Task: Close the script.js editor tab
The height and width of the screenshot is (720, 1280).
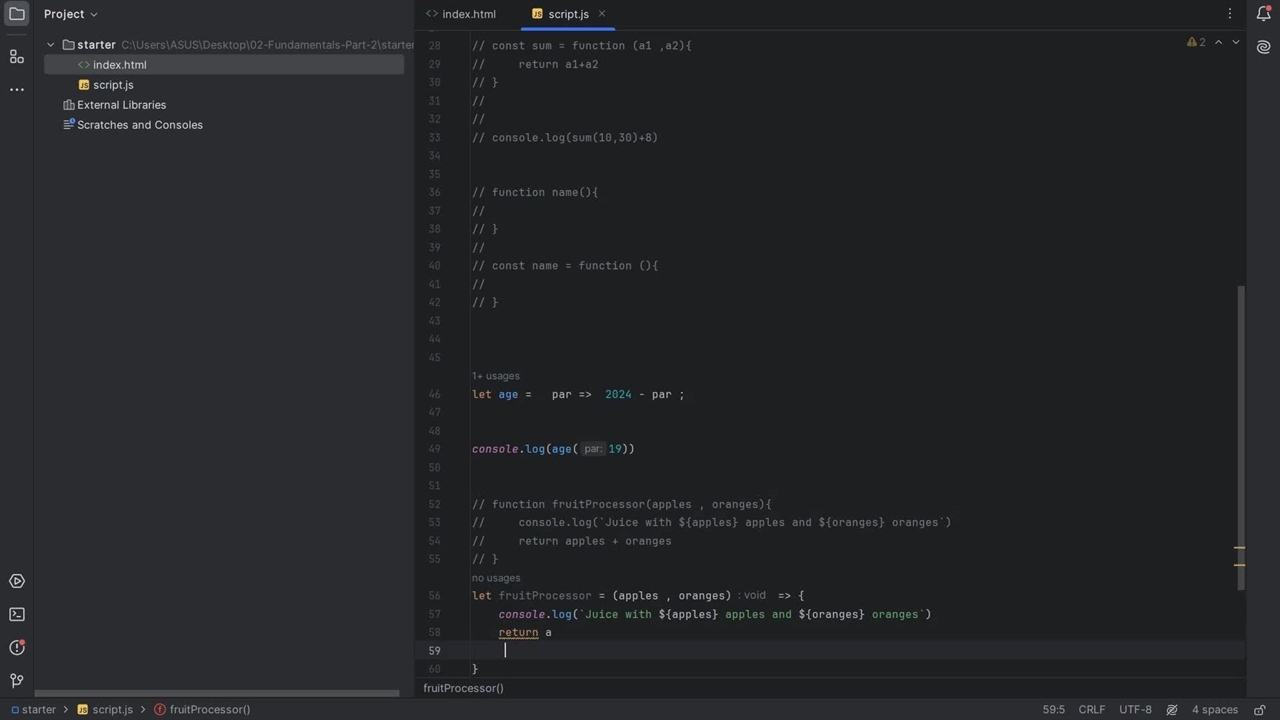Action: (602, 14)
